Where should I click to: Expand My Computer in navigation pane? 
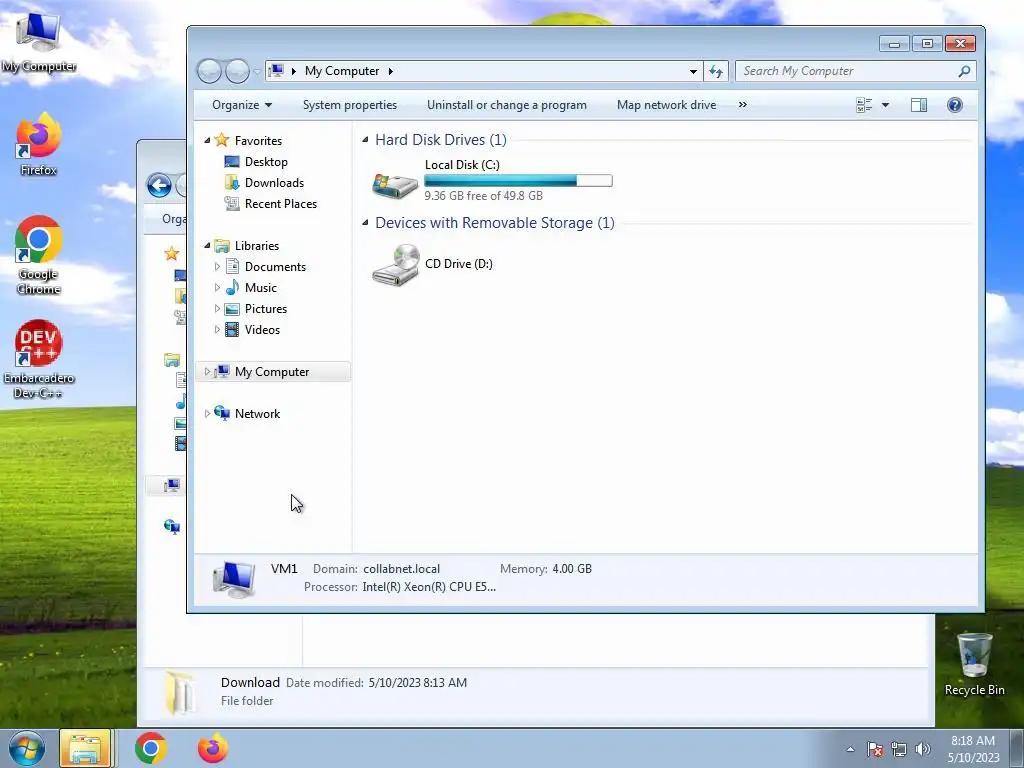point(207,372)
